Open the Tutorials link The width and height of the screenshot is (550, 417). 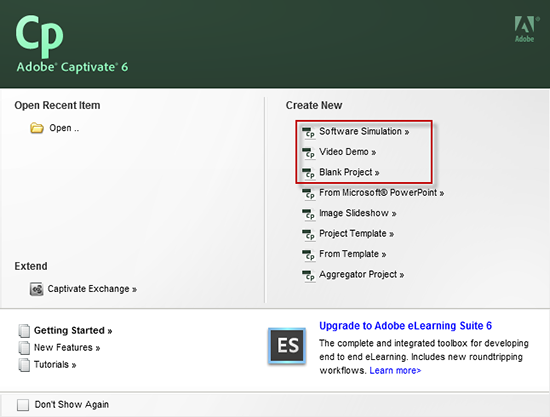pos(55,365)
